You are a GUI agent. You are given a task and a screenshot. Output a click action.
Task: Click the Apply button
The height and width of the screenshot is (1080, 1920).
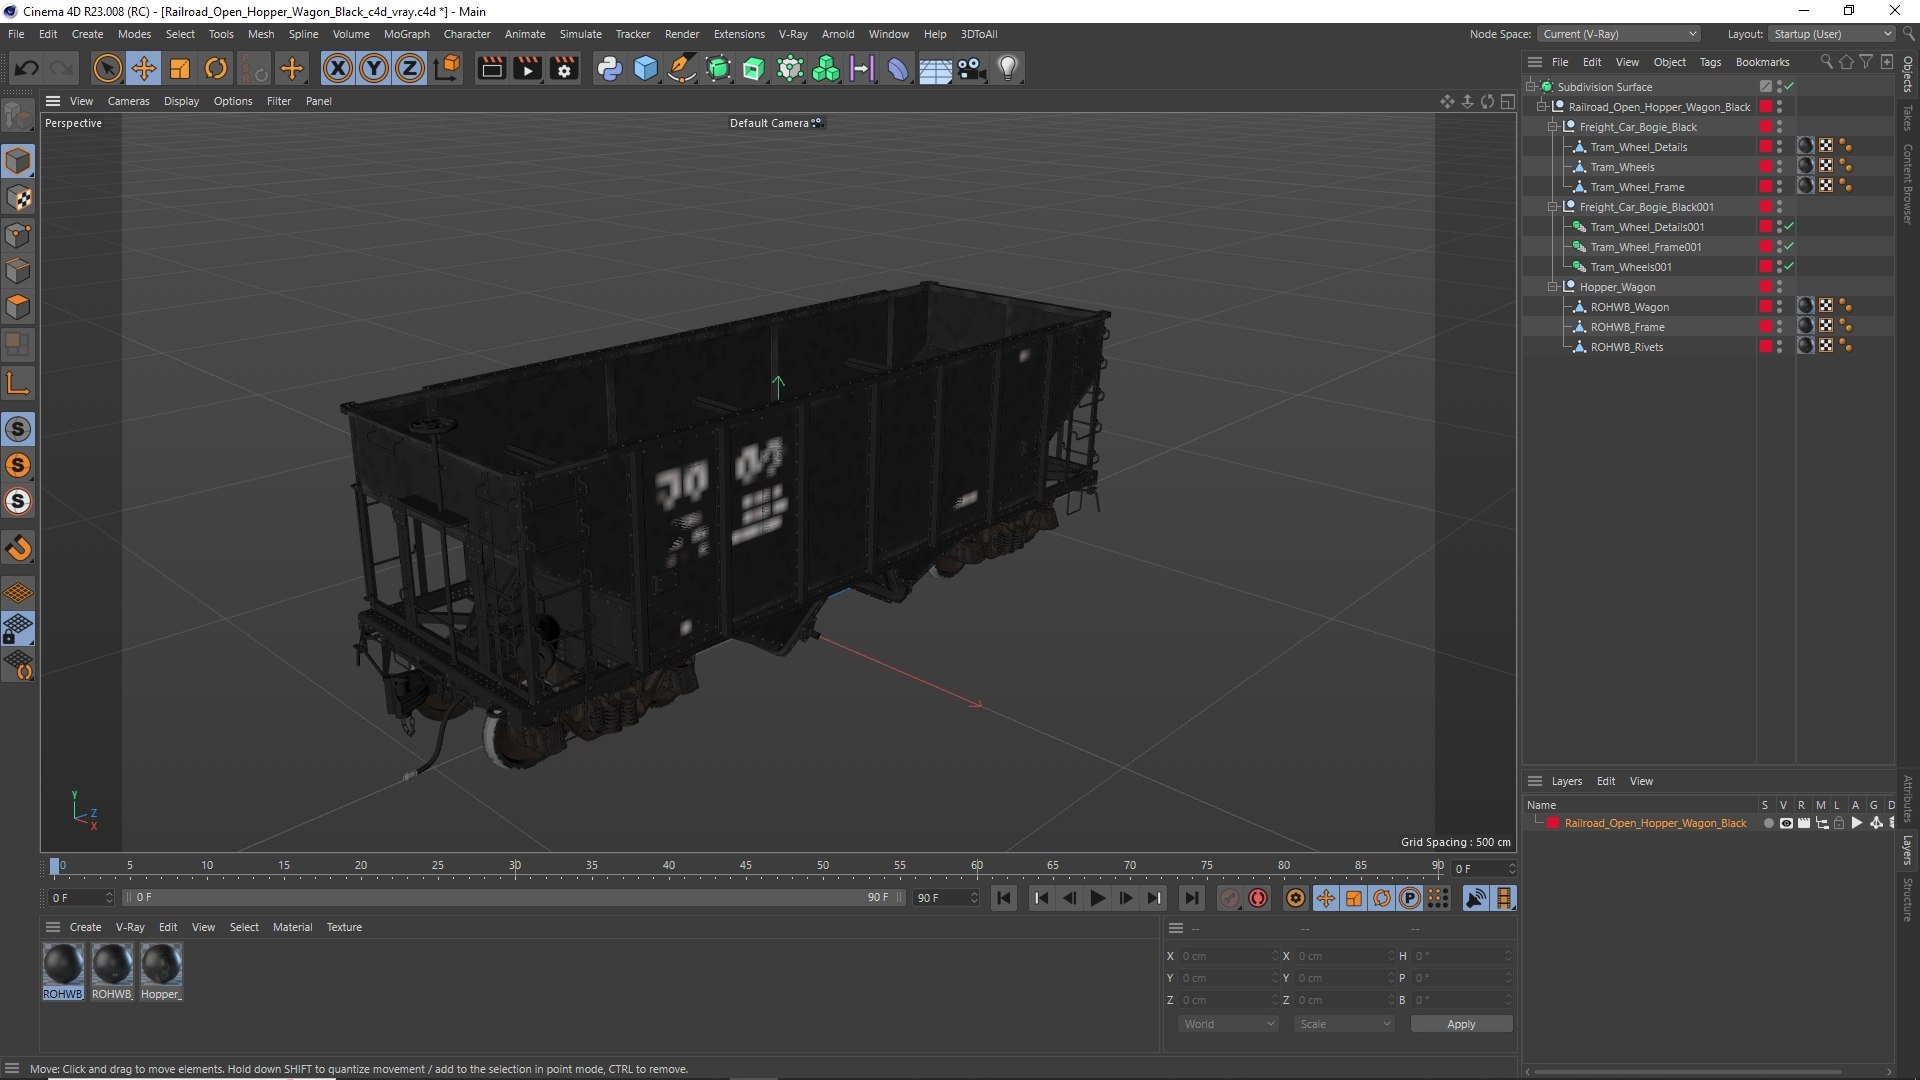pos(1461,1024)
